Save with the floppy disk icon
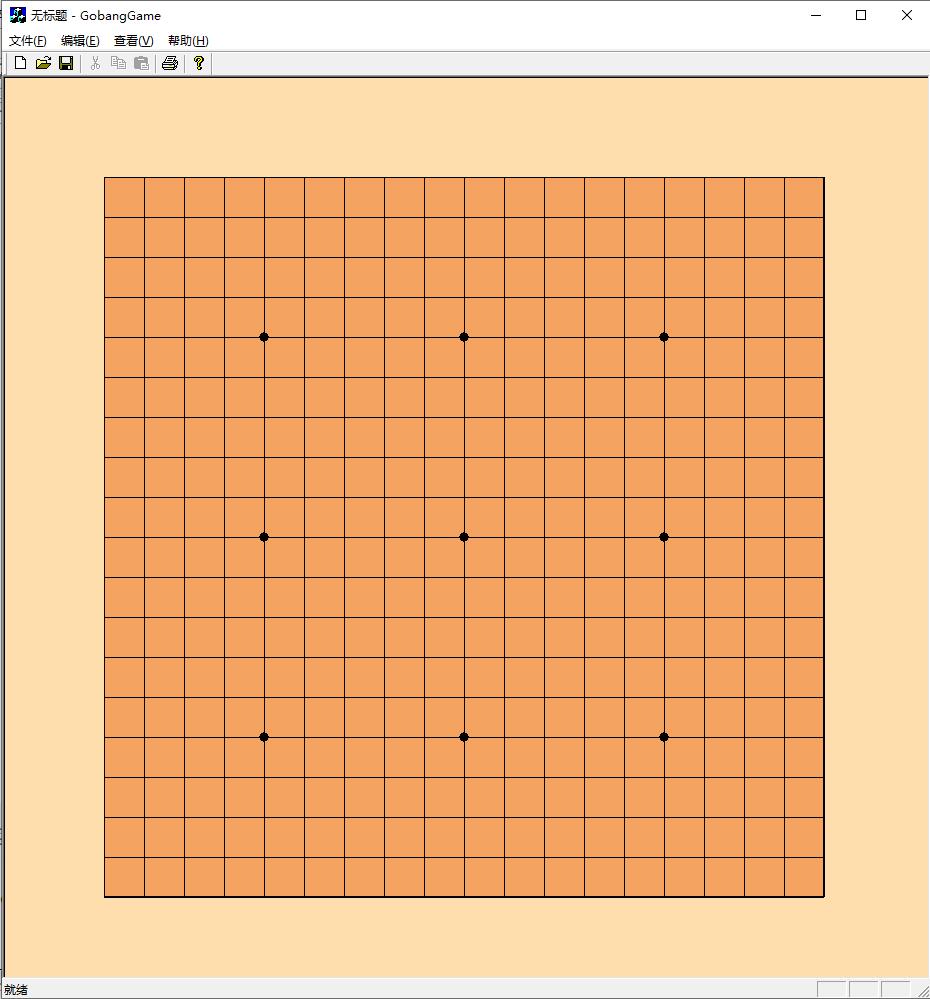The height and width of the screenshot is (999, 930). coord(66,63)
